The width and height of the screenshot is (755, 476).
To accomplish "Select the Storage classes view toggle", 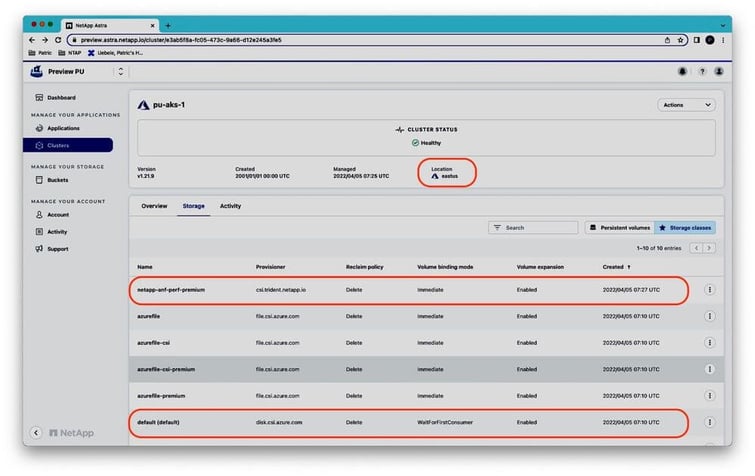I will [x=685, y=228].
